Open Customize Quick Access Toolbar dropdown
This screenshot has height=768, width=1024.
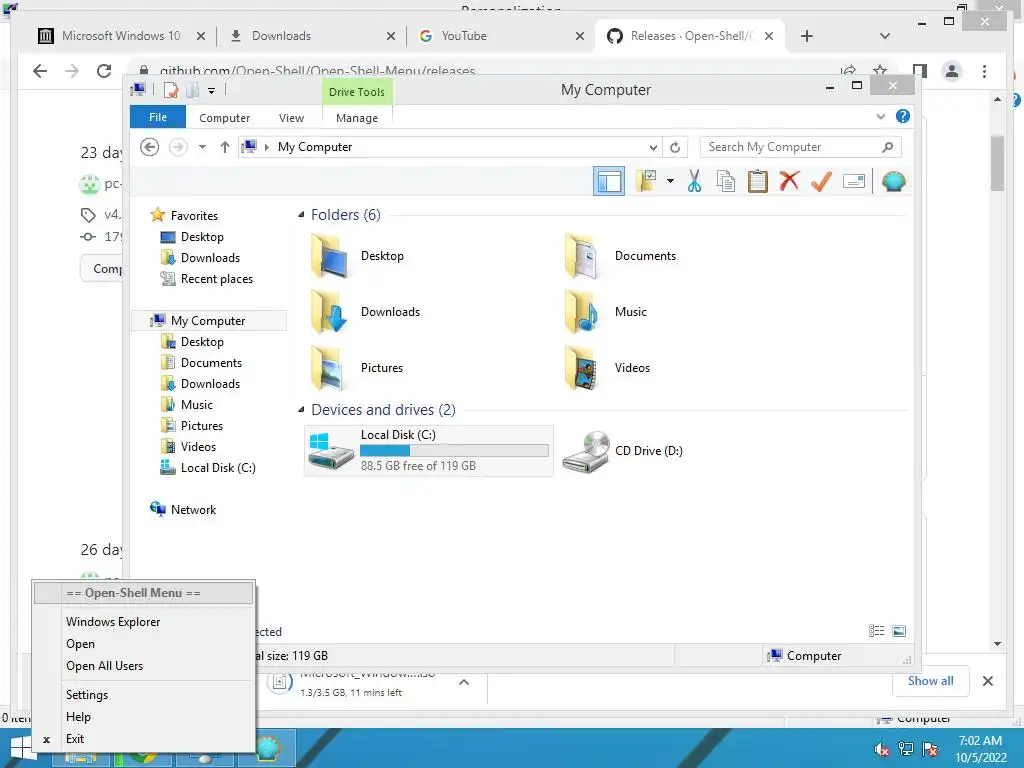coord(212,91)
